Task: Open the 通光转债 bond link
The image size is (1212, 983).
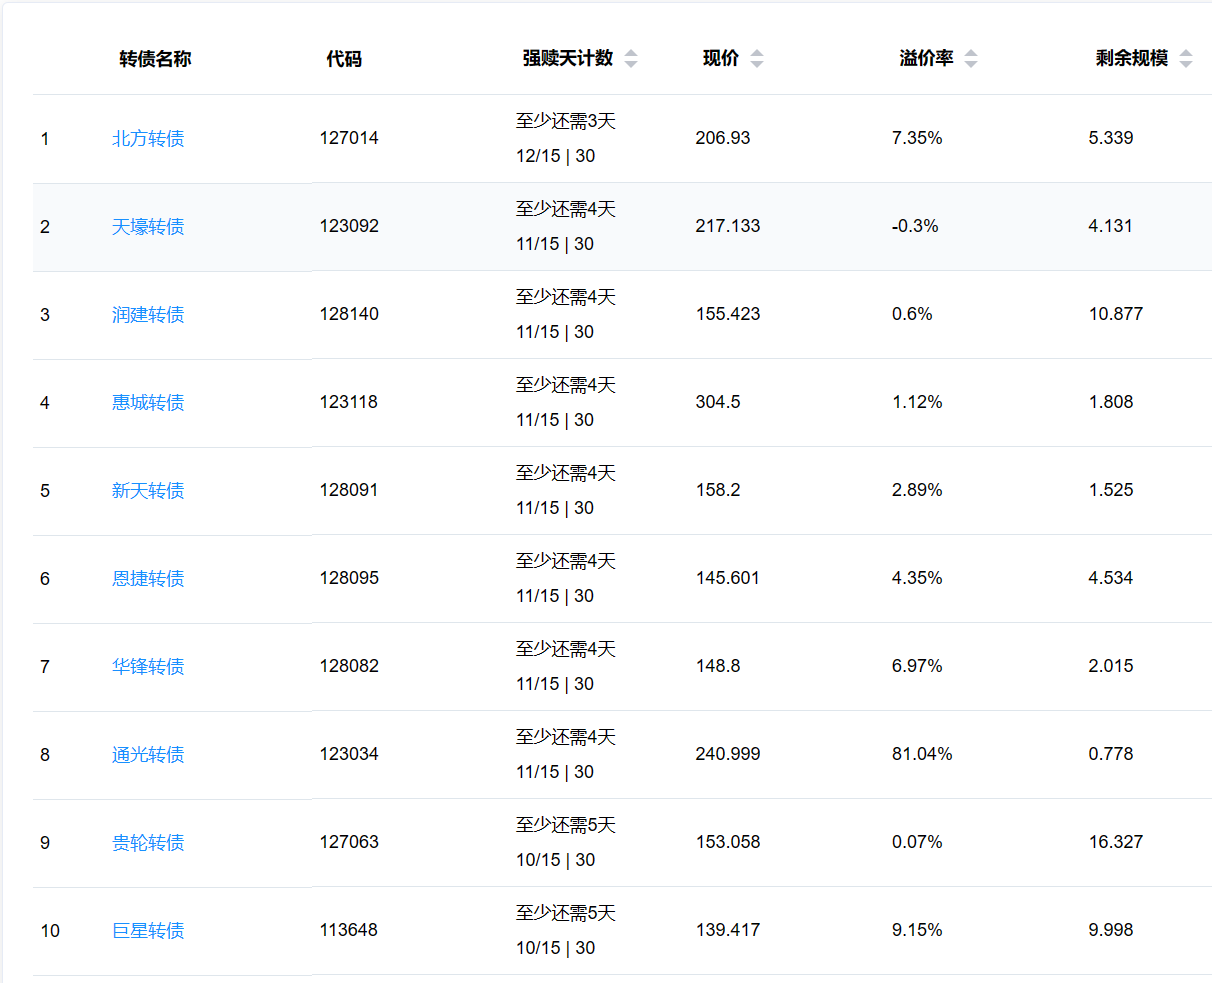Action: click(148, 755)
